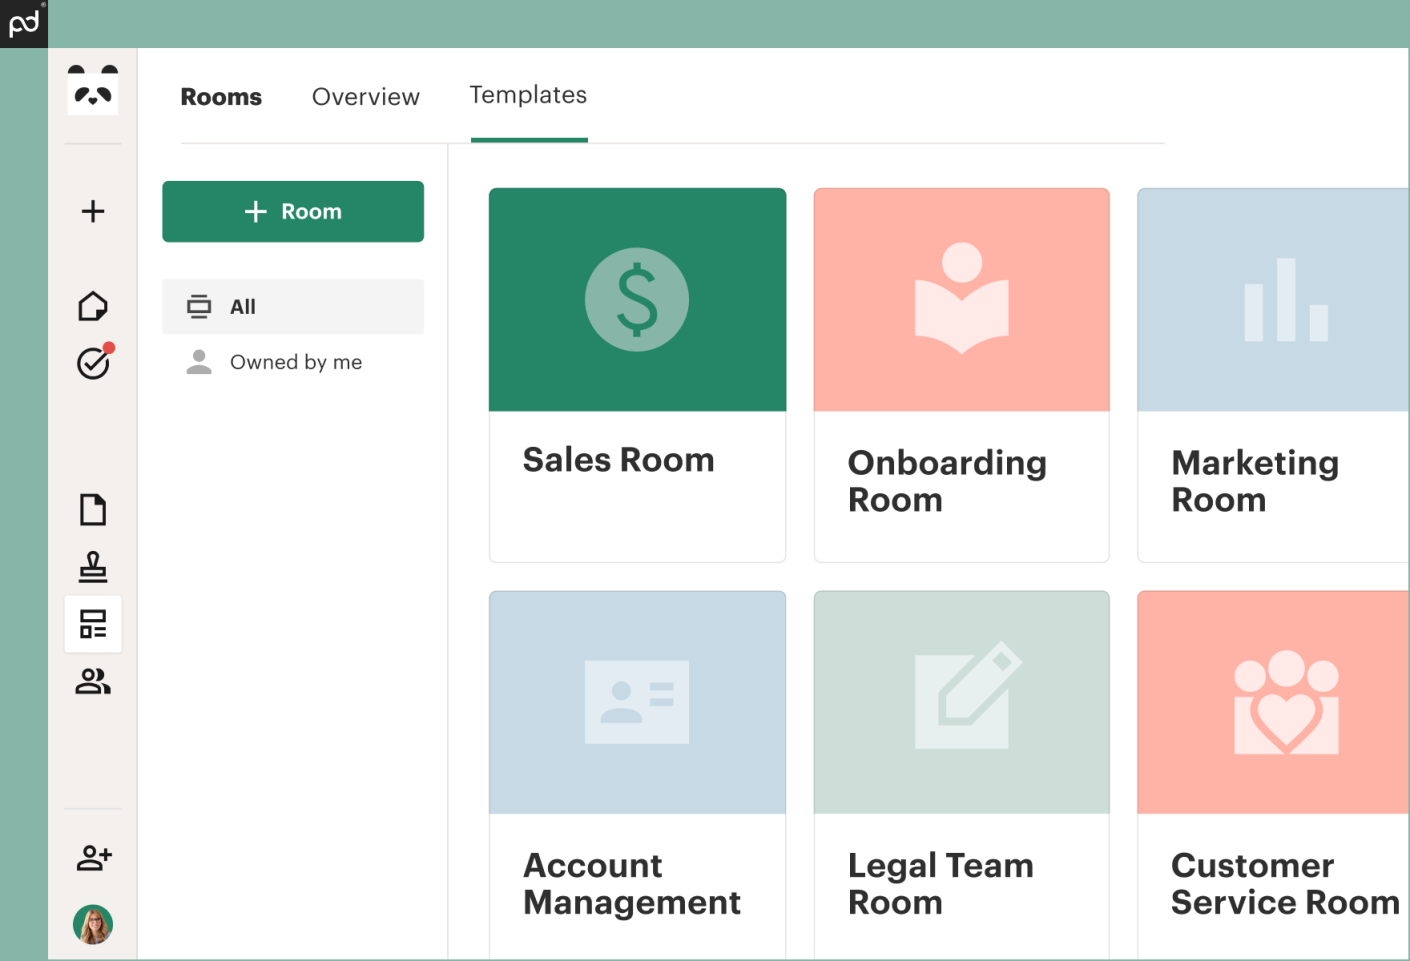Open the create new document plus icon

click(93, 211)
